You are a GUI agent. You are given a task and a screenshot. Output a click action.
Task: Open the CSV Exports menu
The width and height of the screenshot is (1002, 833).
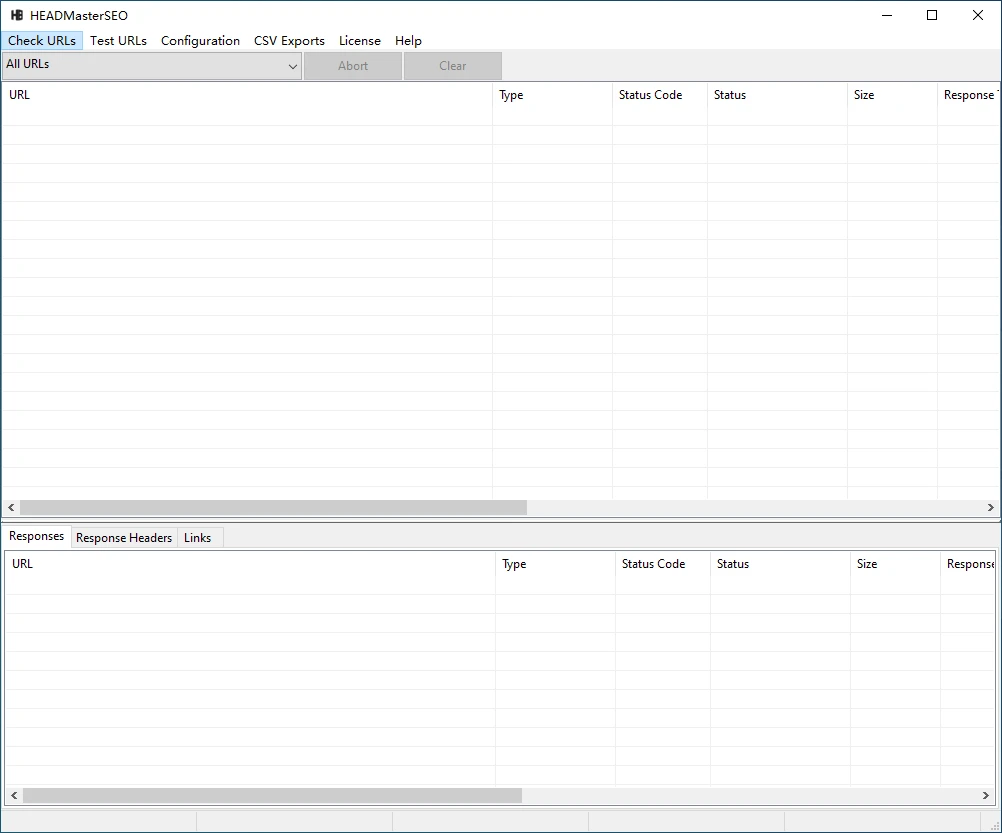(289, 41)
